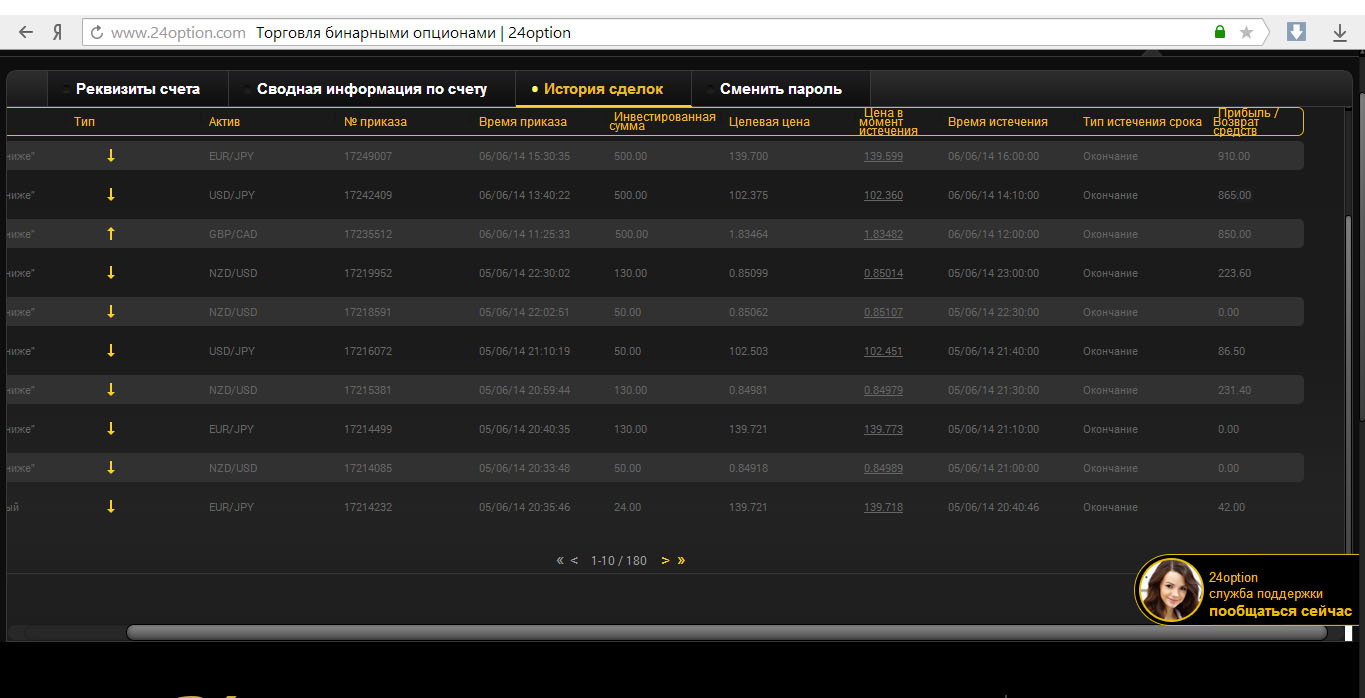Select the История сделок tab
1365x698 pixels.
pyautogui.click(x=603, y=89)
